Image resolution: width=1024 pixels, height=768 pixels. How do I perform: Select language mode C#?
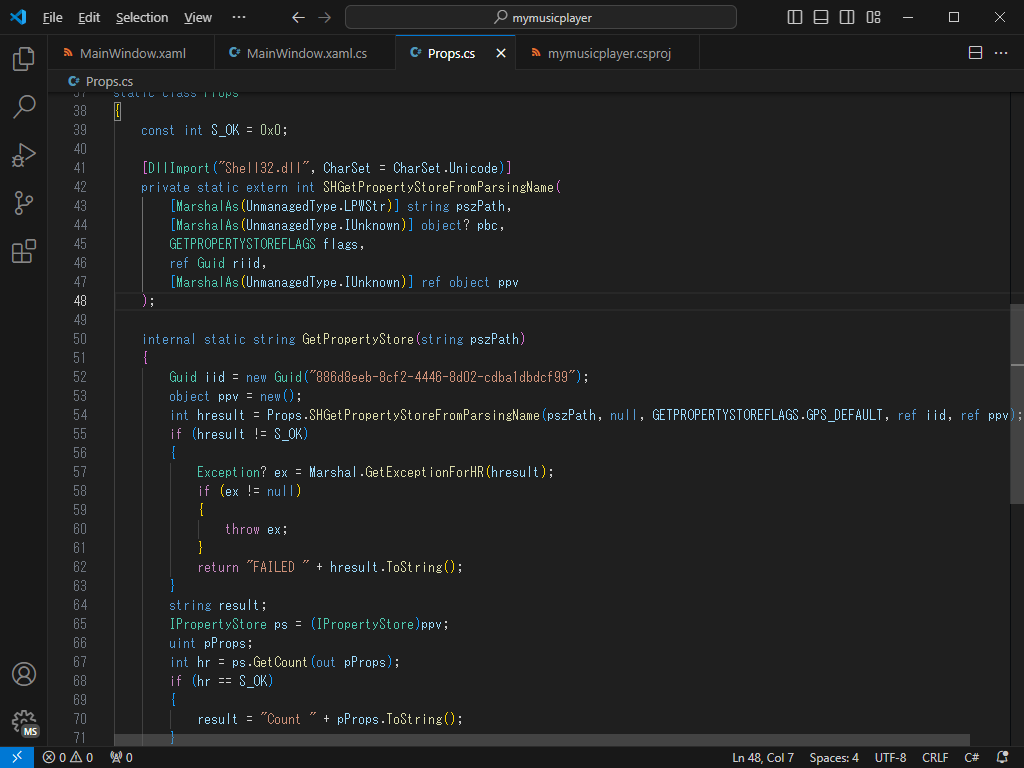pyautogui.click(x=972, y=758)
